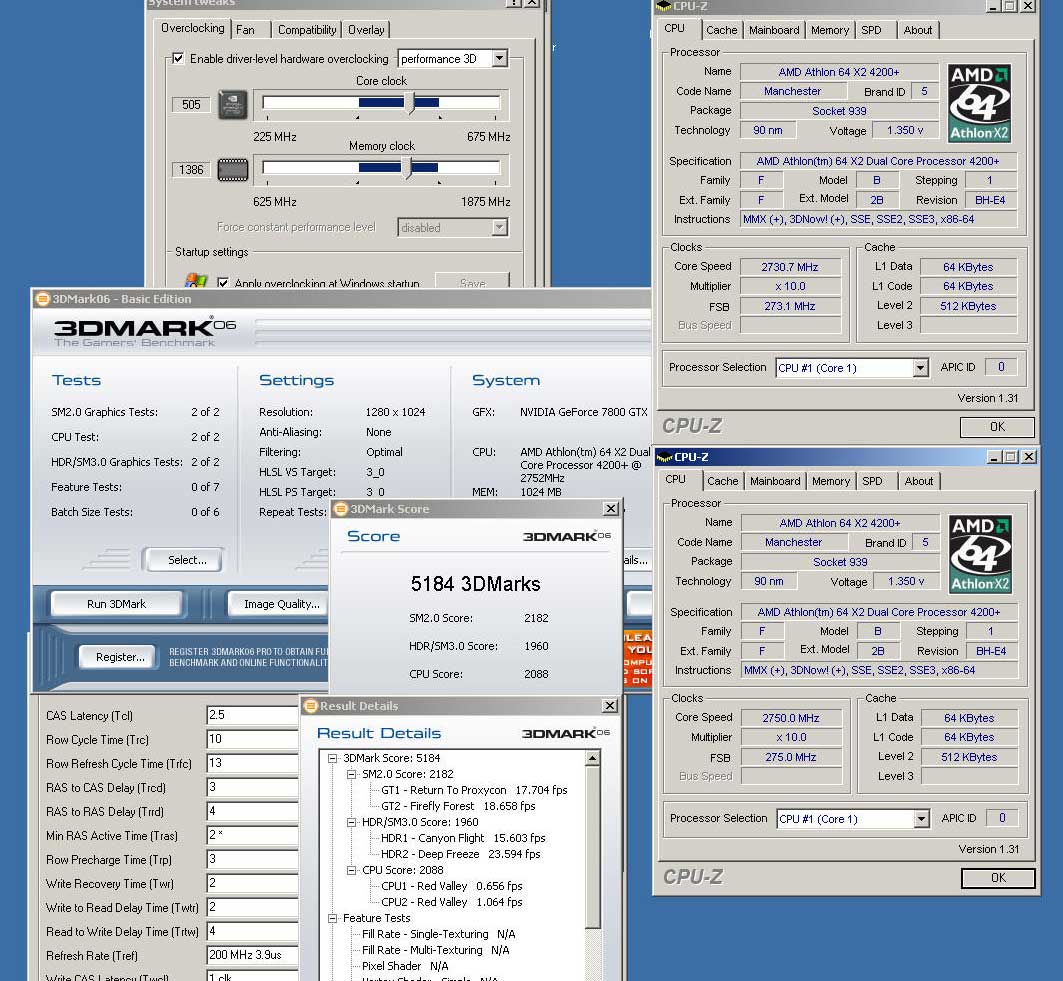1063x981 pixels.
Task: Open Processor Selection dropdown in lower CPU-Z
Action: [x=921, y=818]
